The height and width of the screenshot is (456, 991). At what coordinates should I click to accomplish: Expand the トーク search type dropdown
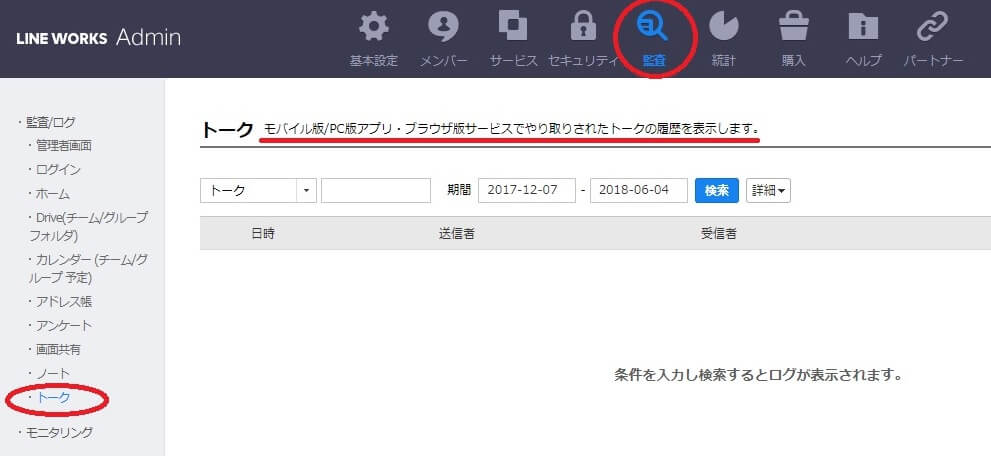pos(258,191)
